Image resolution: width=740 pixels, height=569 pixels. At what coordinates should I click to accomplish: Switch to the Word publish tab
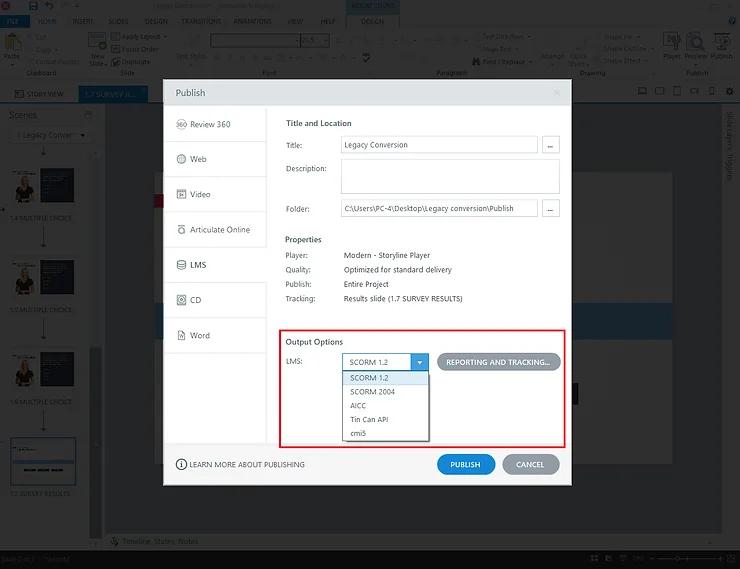215,335
